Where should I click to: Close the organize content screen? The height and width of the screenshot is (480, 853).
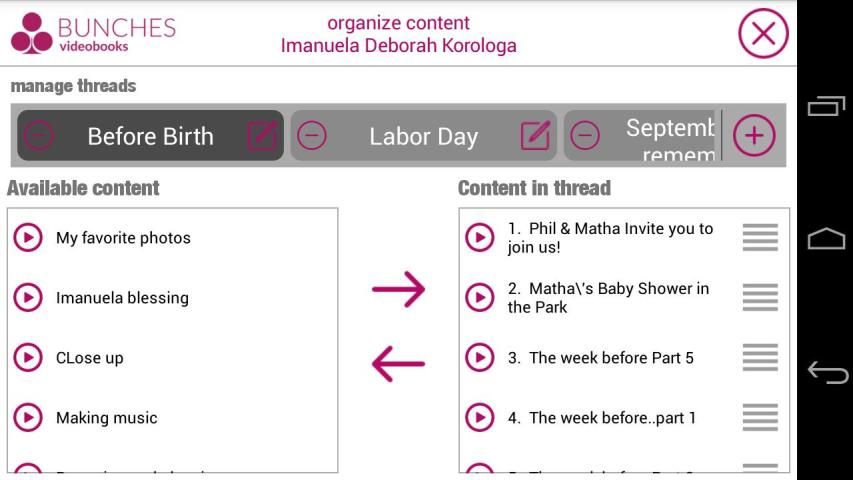point(763,34)
